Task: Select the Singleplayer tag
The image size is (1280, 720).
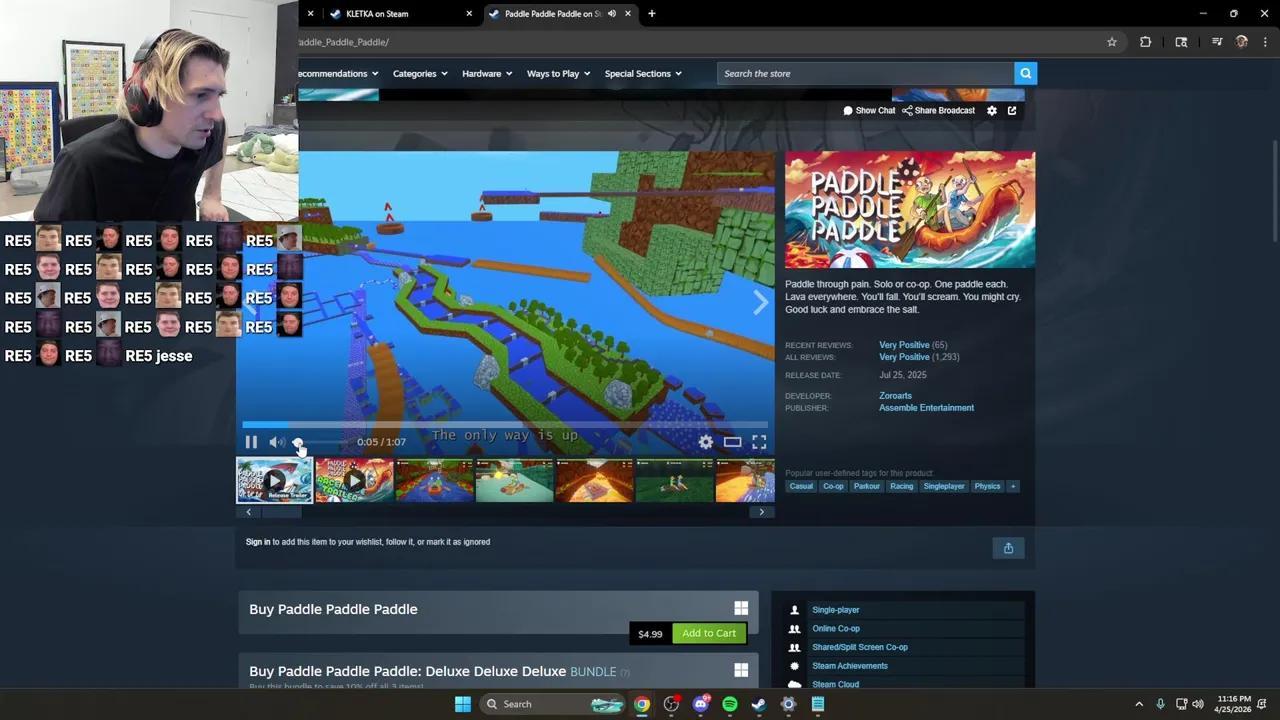Action: pos(944,486)
